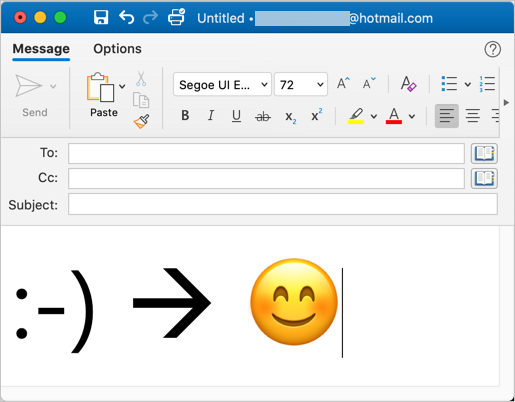Click the Format Painter brush icon
Screen dimensions: 515x402
tap(142, 121)
